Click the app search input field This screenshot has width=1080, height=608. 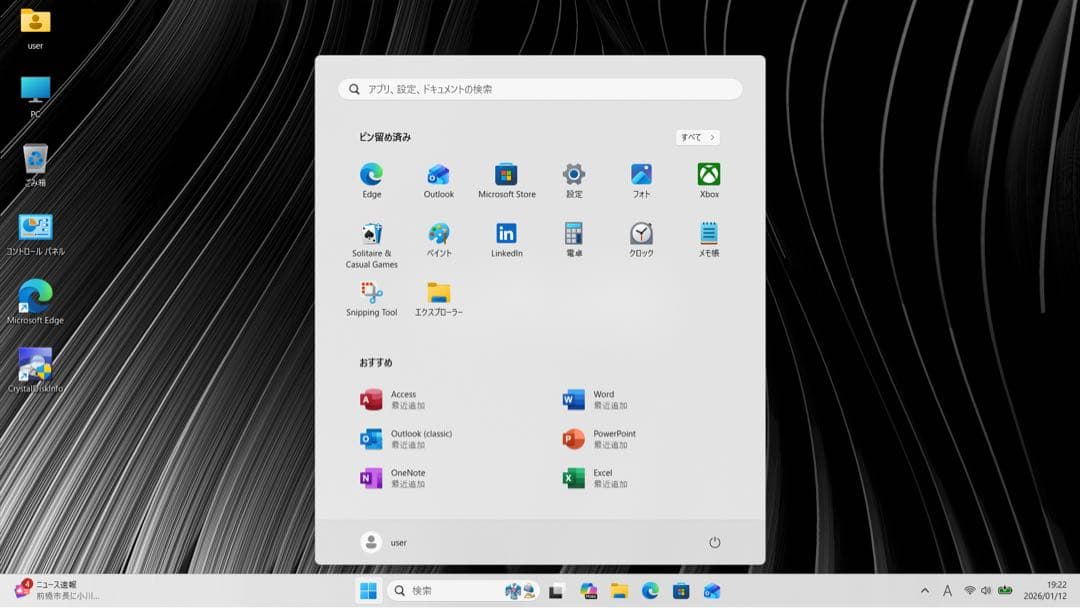pos(540,88)
